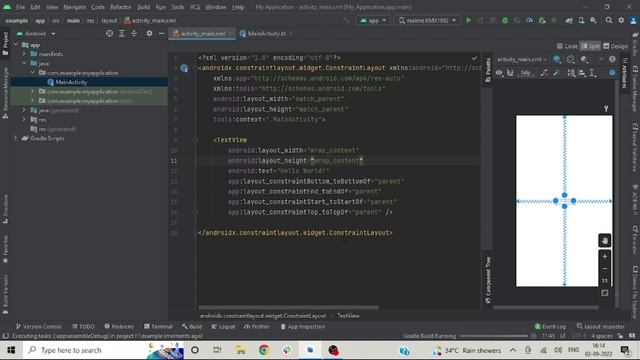Click the Select Design Surface layers icon

click(x=557, y=60)
